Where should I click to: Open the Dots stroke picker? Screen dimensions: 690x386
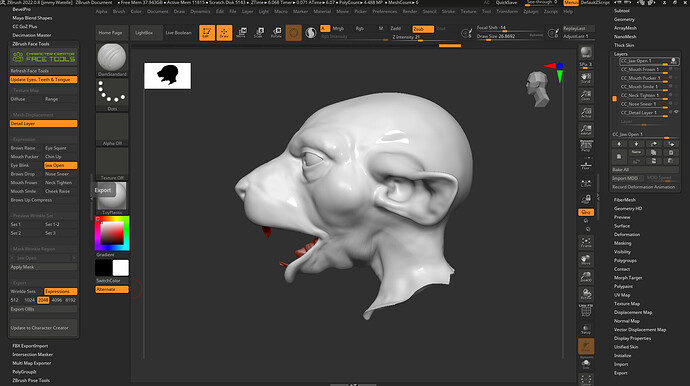112,95
